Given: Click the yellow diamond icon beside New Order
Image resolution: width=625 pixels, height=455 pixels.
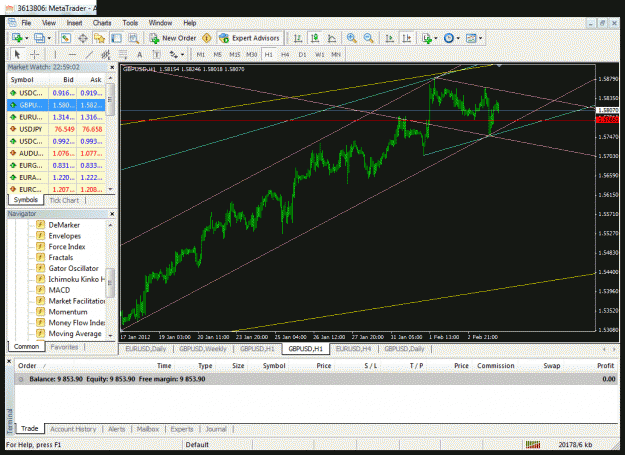Looking at the screenshot, I should 206,38.
